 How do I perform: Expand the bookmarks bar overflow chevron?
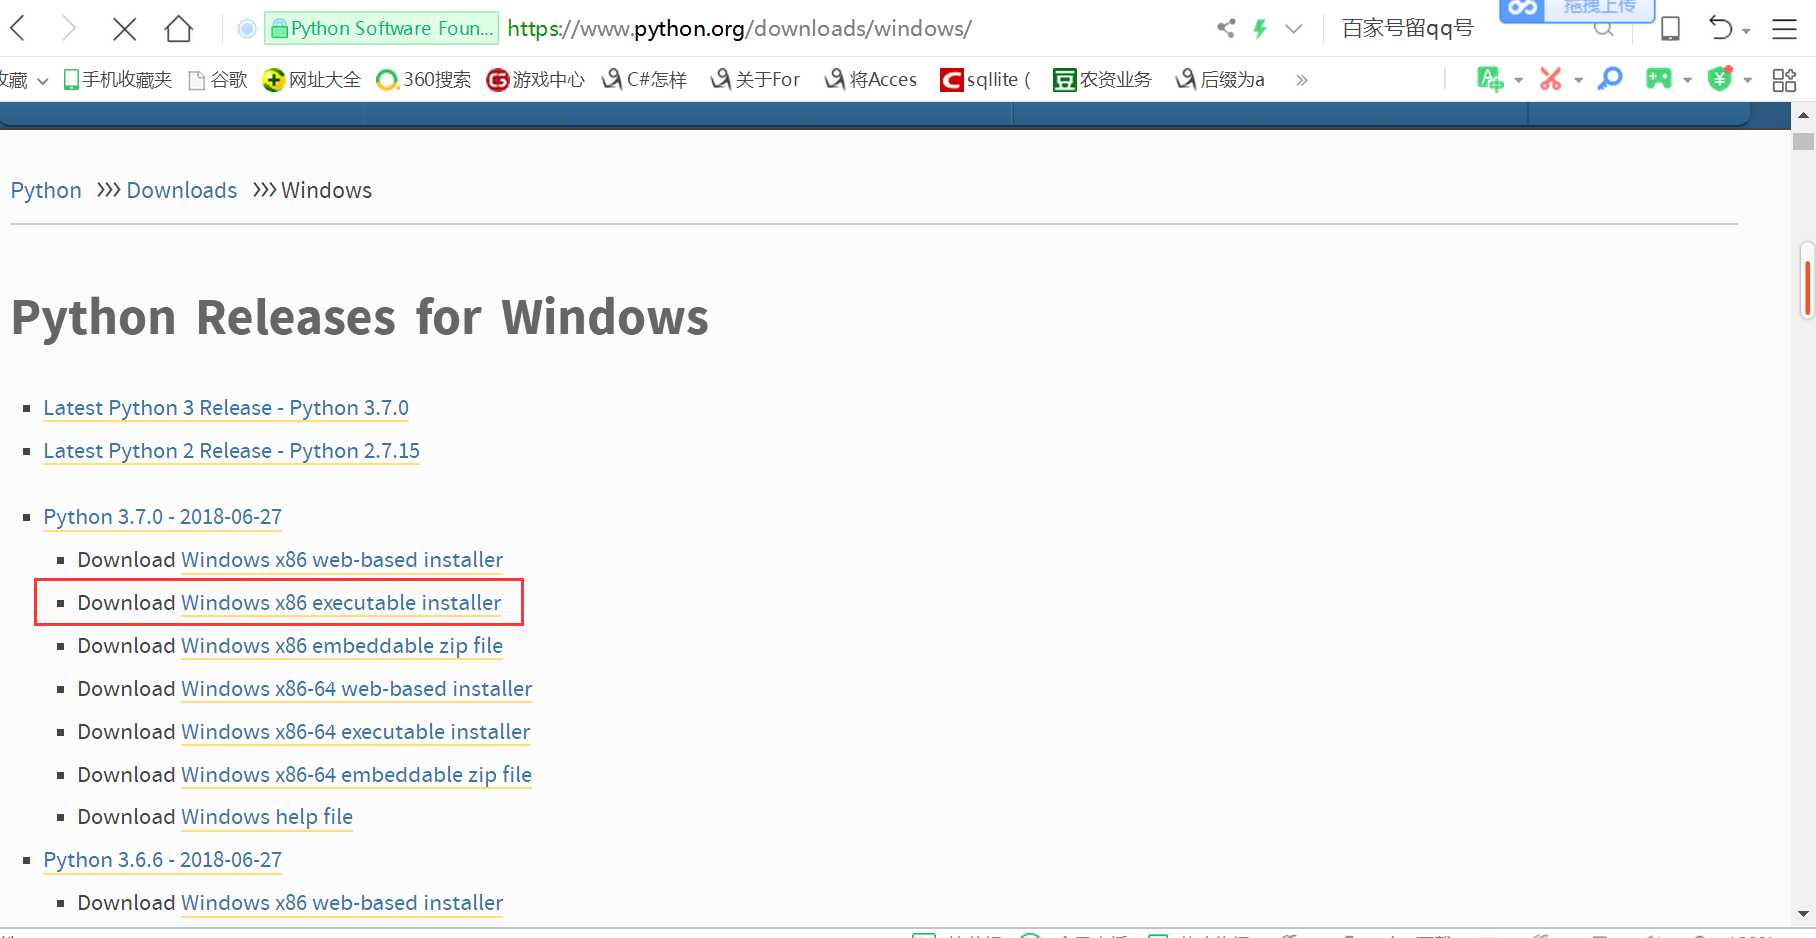click(x=1302, y=80)
